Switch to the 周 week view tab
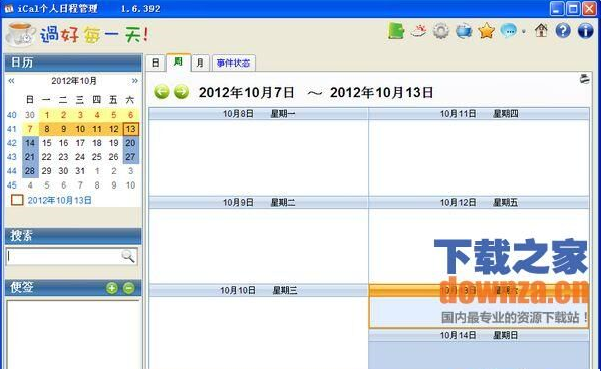 click(178, 62)
